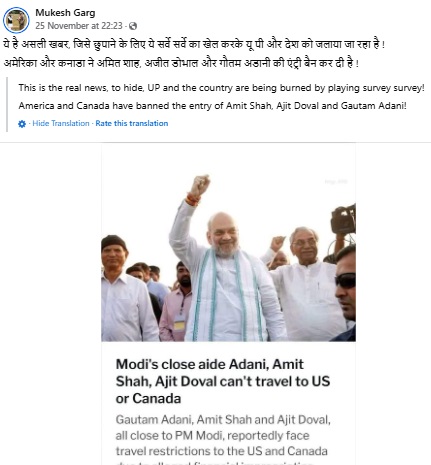431x465 pixels.
Task: Click the translated line 'This is the real news'
Action: (221, 88)
